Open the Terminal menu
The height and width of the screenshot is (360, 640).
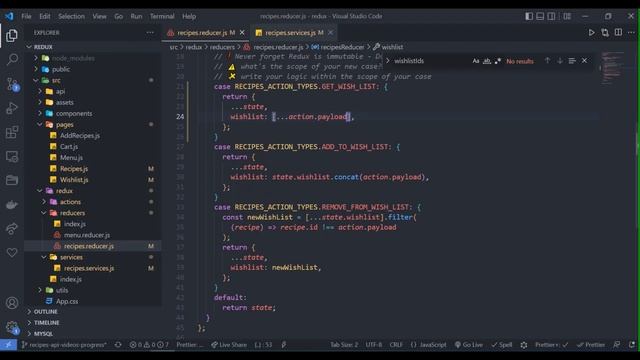click(162, 16)
